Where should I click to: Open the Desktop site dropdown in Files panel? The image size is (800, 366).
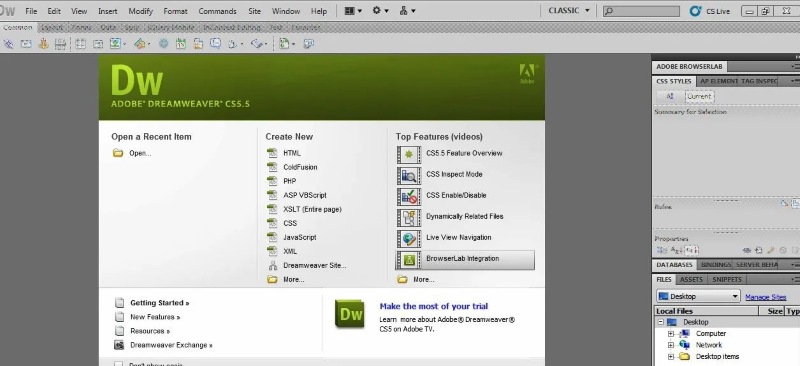pos(698,296)
